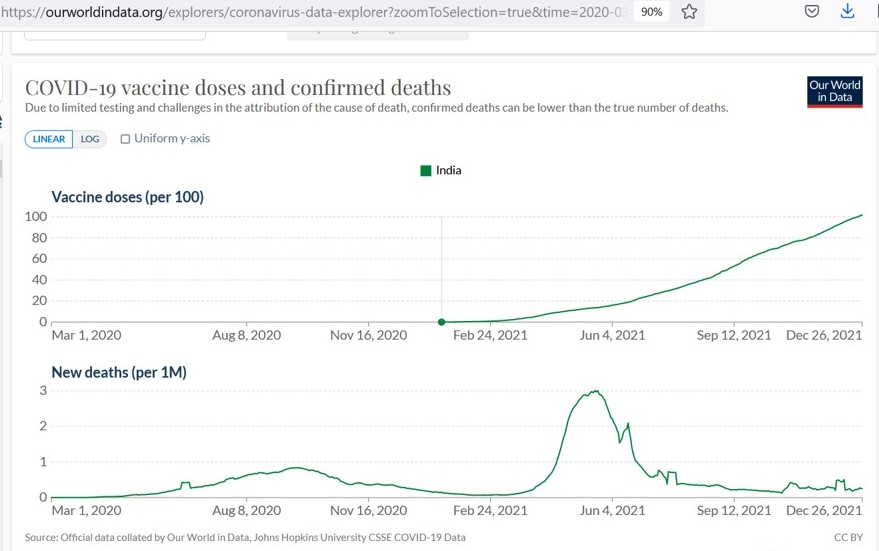Viewport: 879px width, 551px height.
Task: Click the search box above the chart
Action: (x=114, y=32)
